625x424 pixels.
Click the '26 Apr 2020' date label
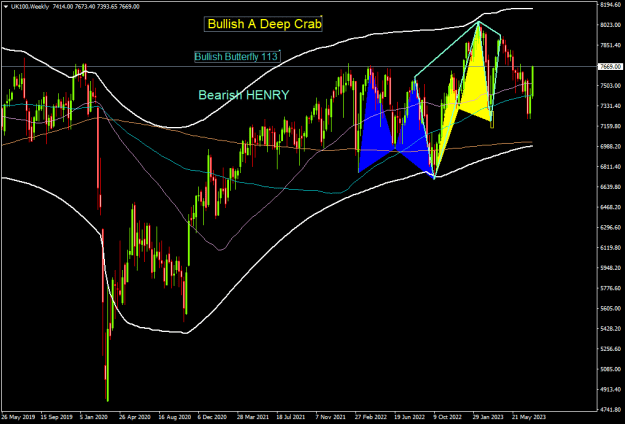point(136,417)
